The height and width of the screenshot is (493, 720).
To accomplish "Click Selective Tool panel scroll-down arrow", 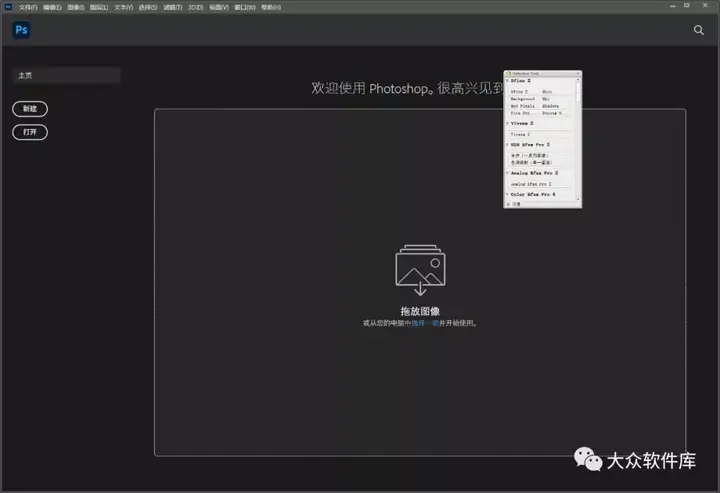I will click(x=578, y=199).
